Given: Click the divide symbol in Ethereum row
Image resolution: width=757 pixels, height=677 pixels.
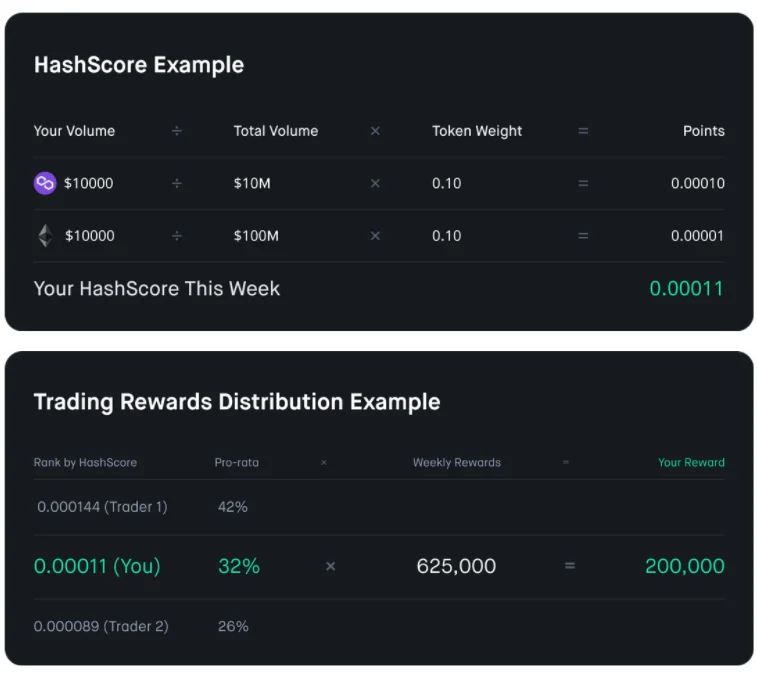Looking at the screenshot, I should [177, 236].
